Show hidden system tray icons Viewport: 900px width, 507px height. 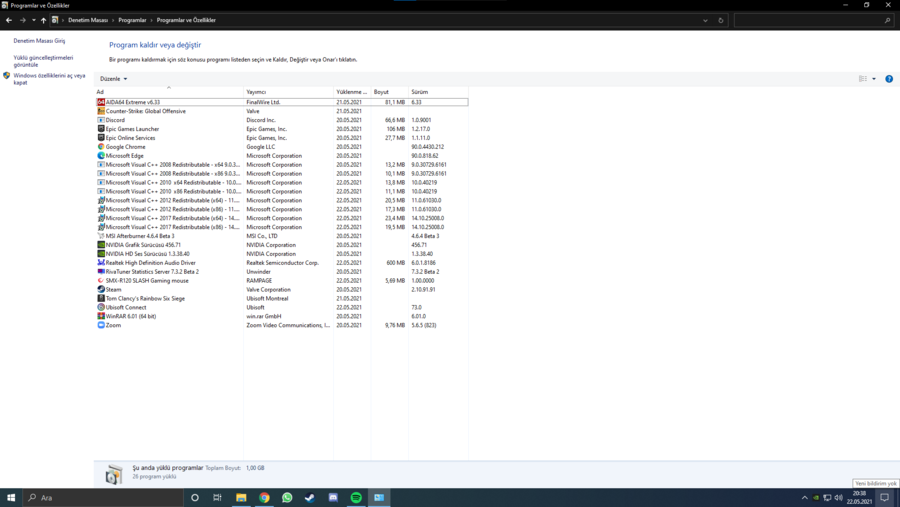point(804,498)
